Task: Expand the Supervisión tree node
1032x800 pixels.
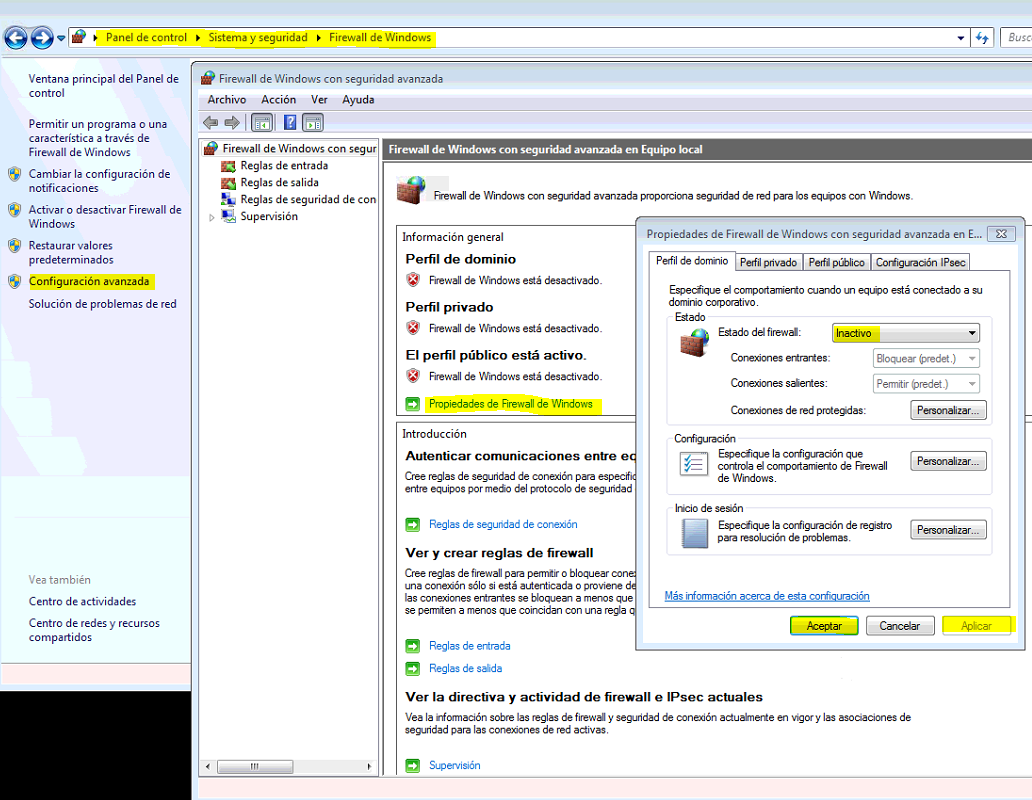Action: 213,216
